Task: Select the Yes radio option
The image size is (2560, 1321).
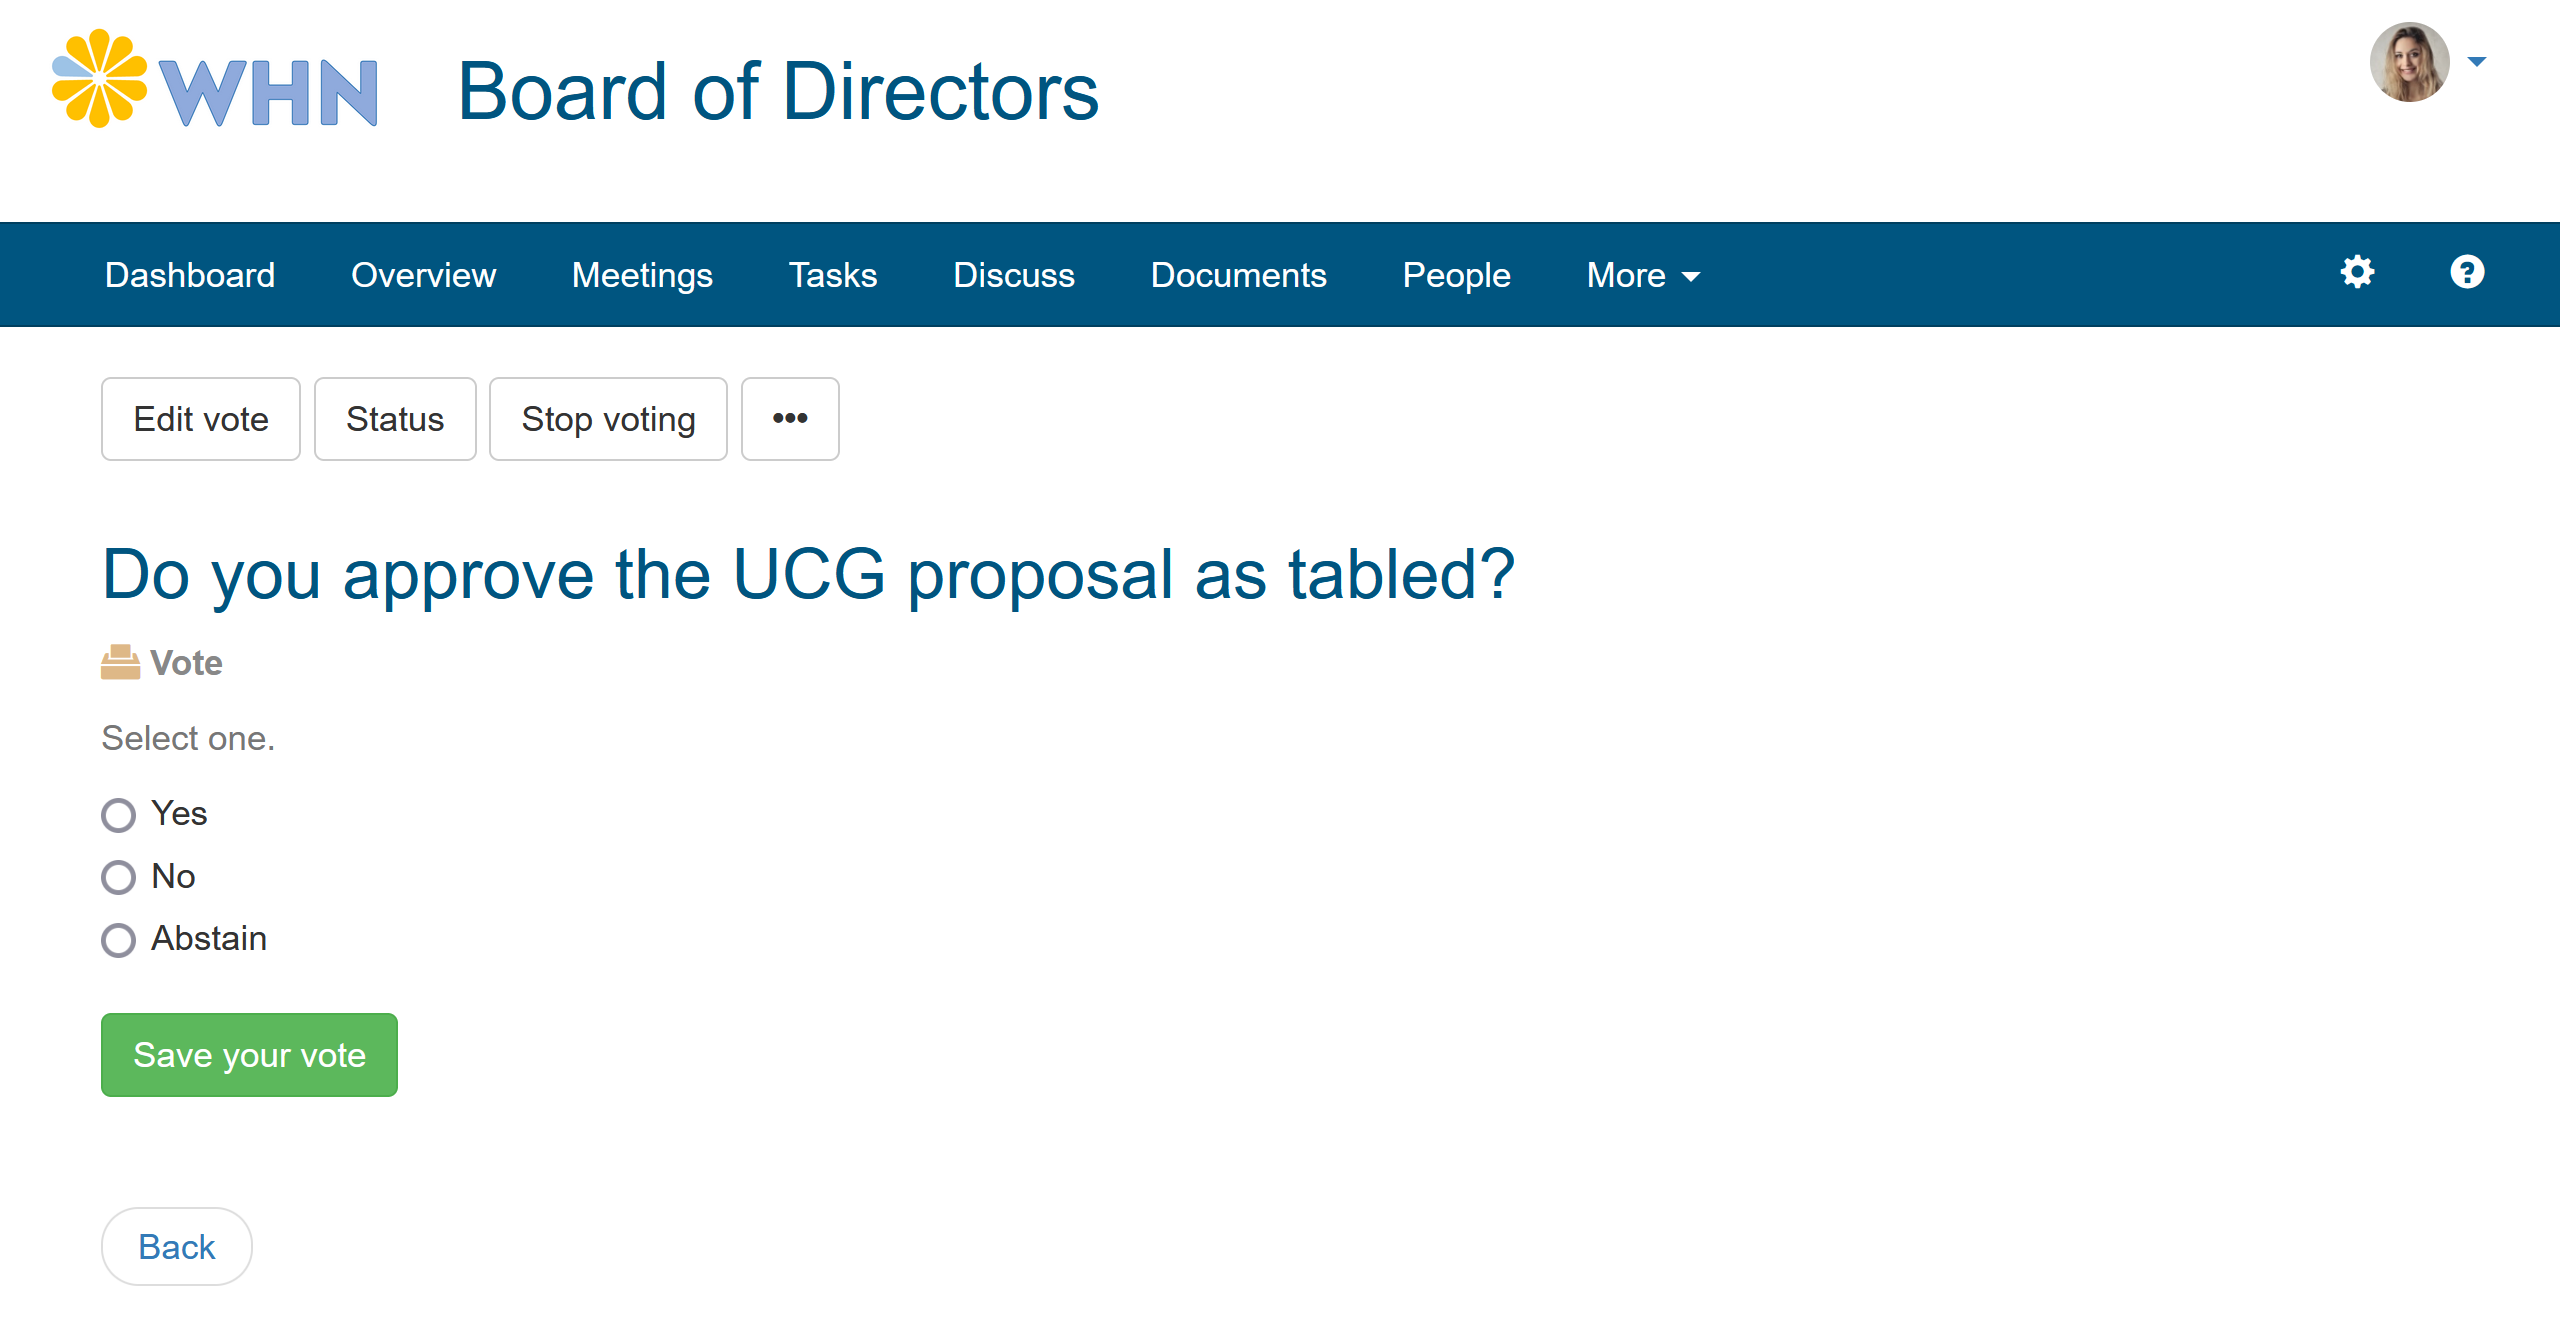Action: (118, 815)
